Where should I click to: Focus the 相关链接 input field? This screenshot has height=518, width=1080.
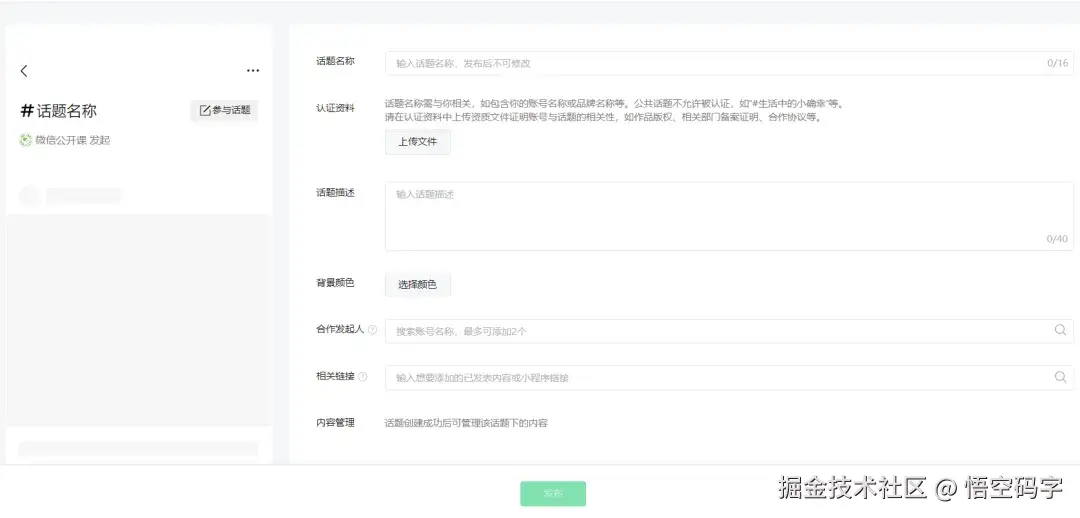tap(729, 377)
